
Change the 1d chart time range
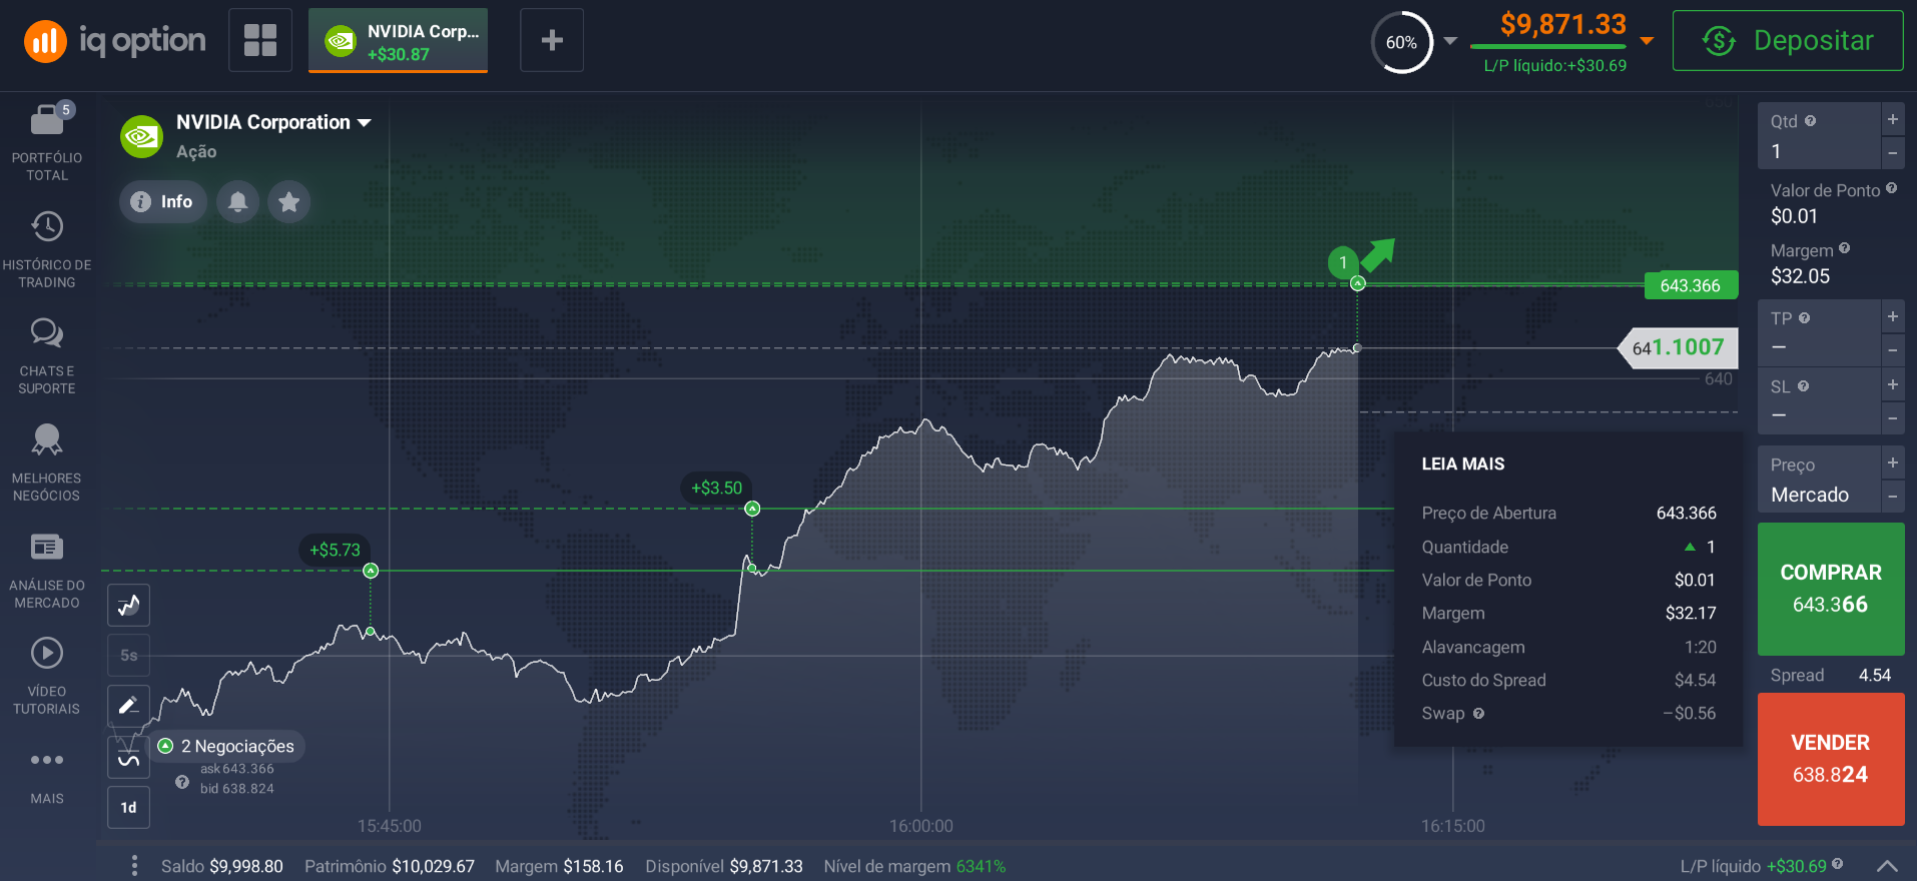[x=129, y=808]
